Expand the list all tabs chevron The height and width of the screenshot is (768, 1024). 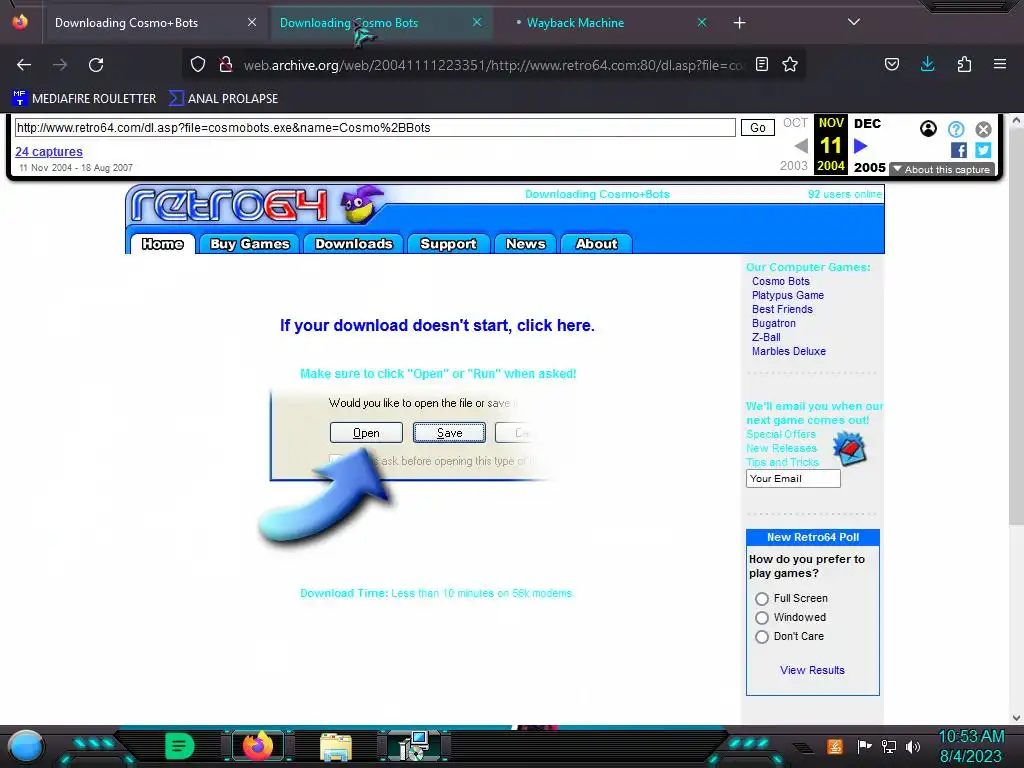(854, 22)
